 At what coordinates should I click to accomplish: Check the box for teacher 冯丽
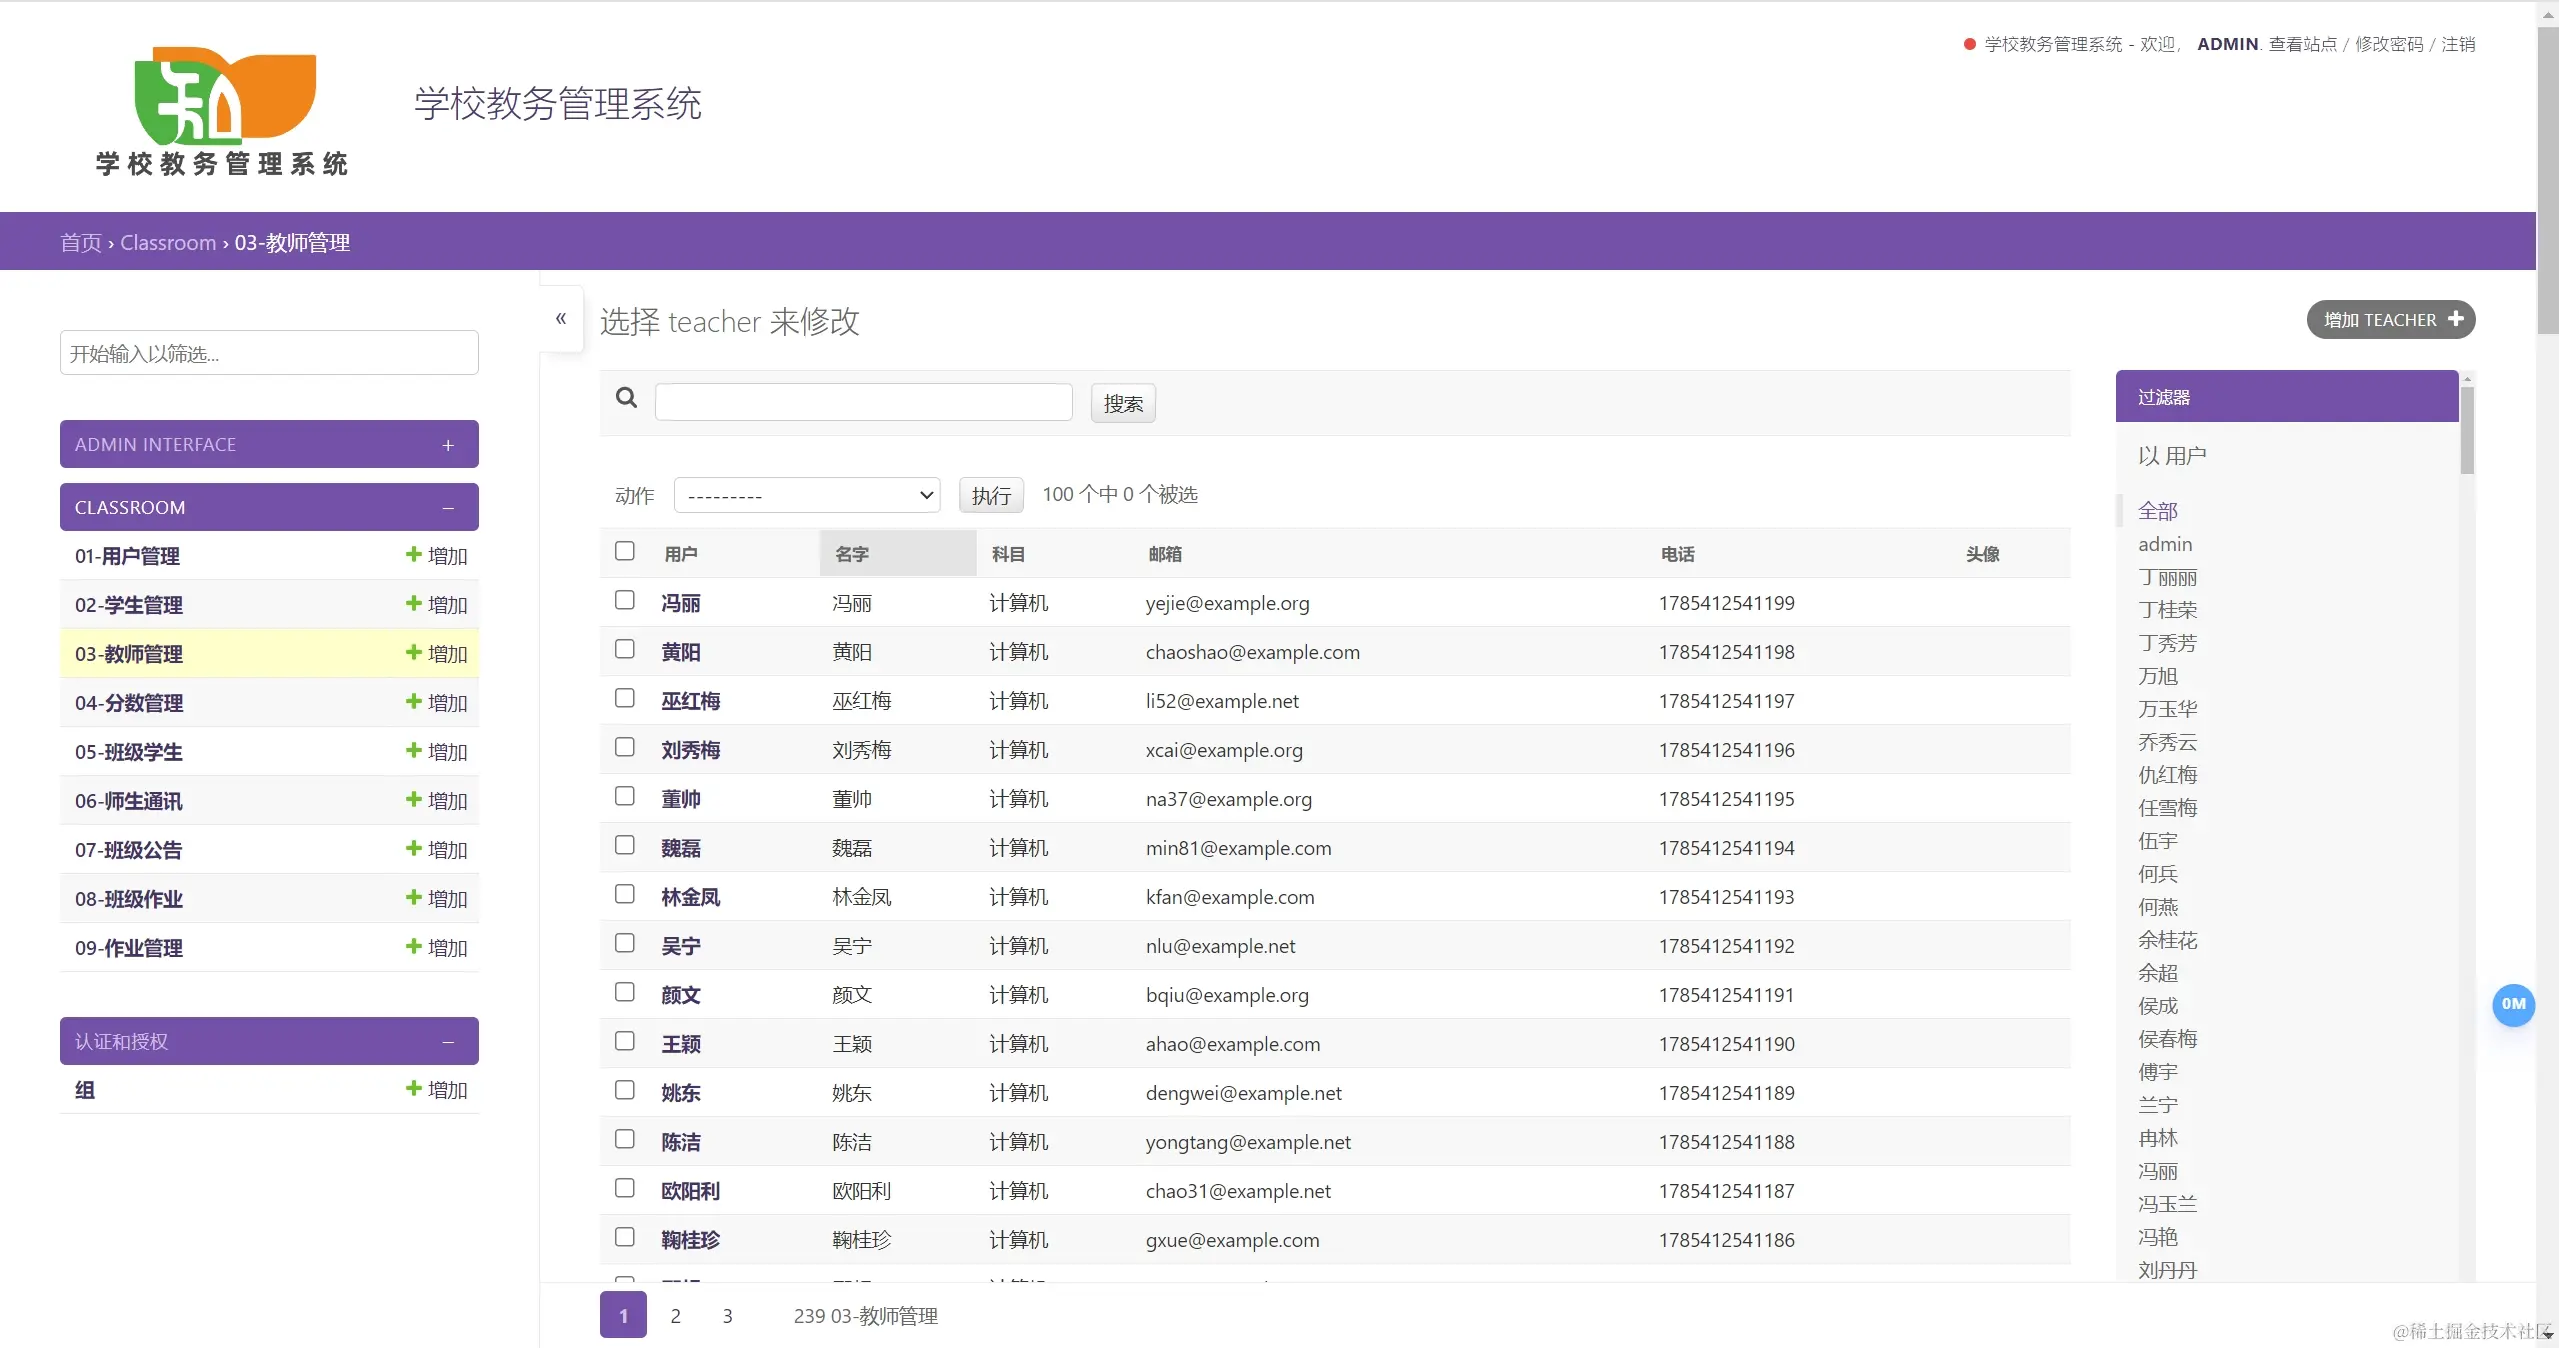(x=625, y=601)
